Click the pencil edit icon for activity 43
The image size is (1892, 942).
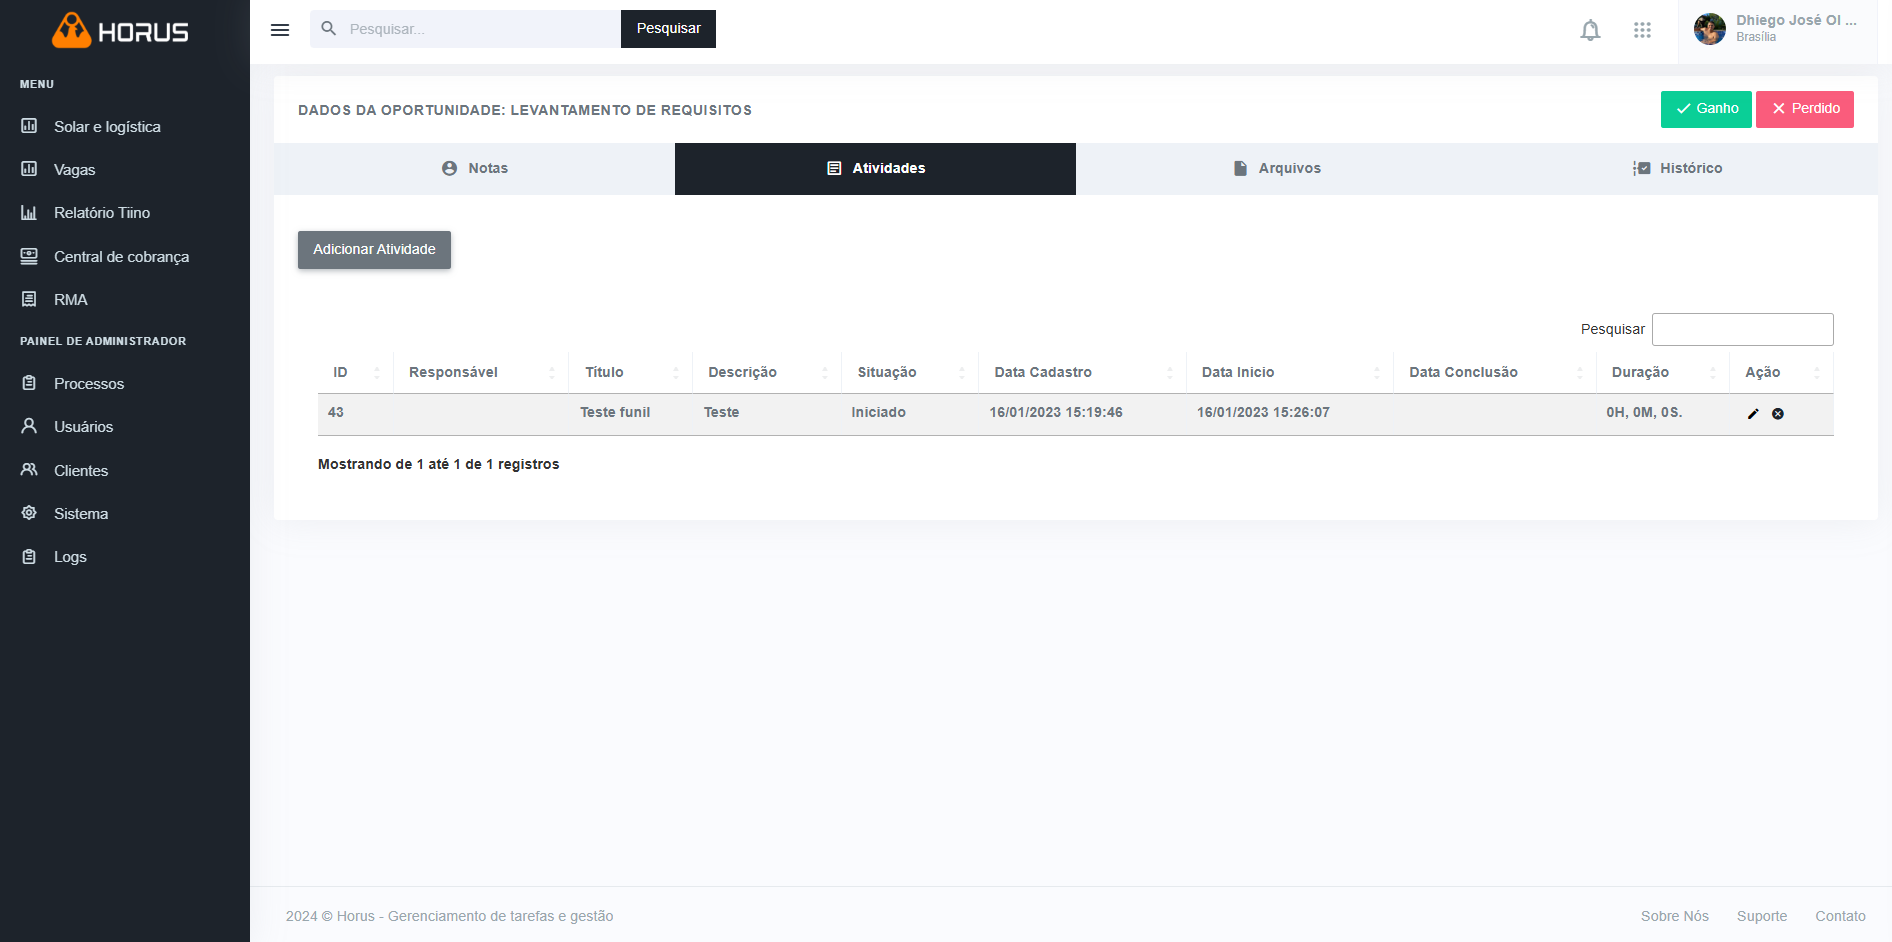point(1752,414)
